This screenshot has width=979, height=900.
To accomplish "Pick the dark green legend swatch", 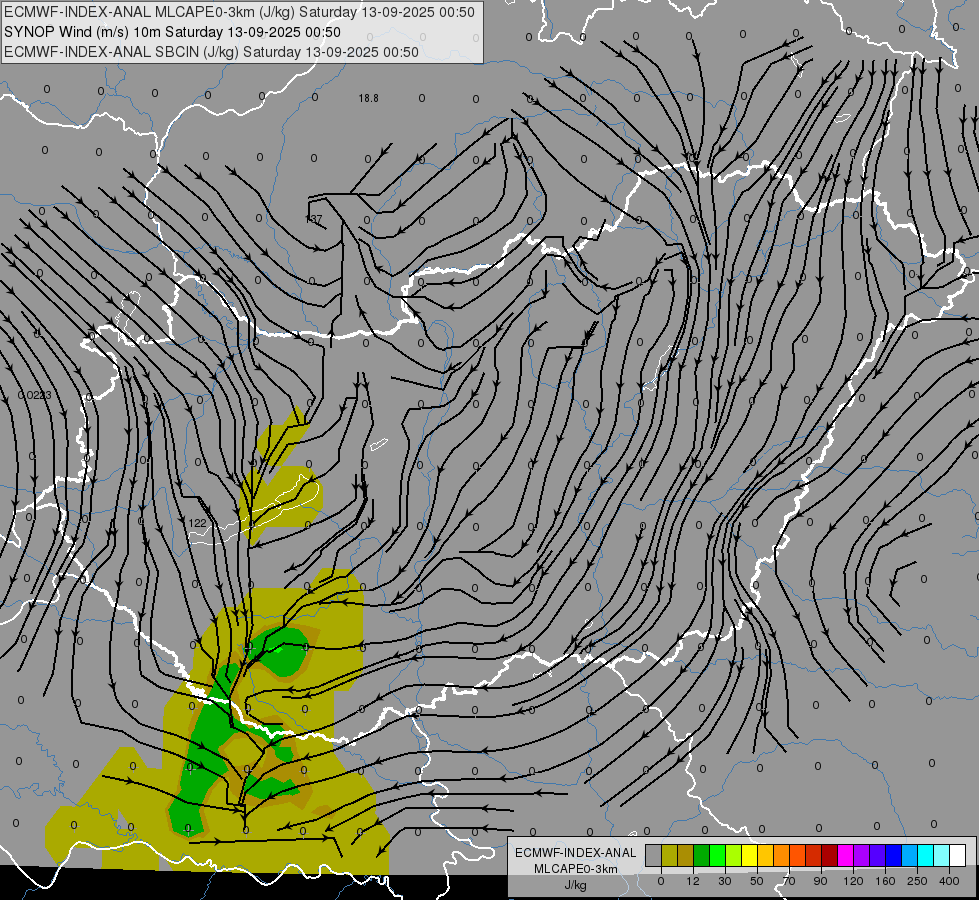I will (702, 855).
